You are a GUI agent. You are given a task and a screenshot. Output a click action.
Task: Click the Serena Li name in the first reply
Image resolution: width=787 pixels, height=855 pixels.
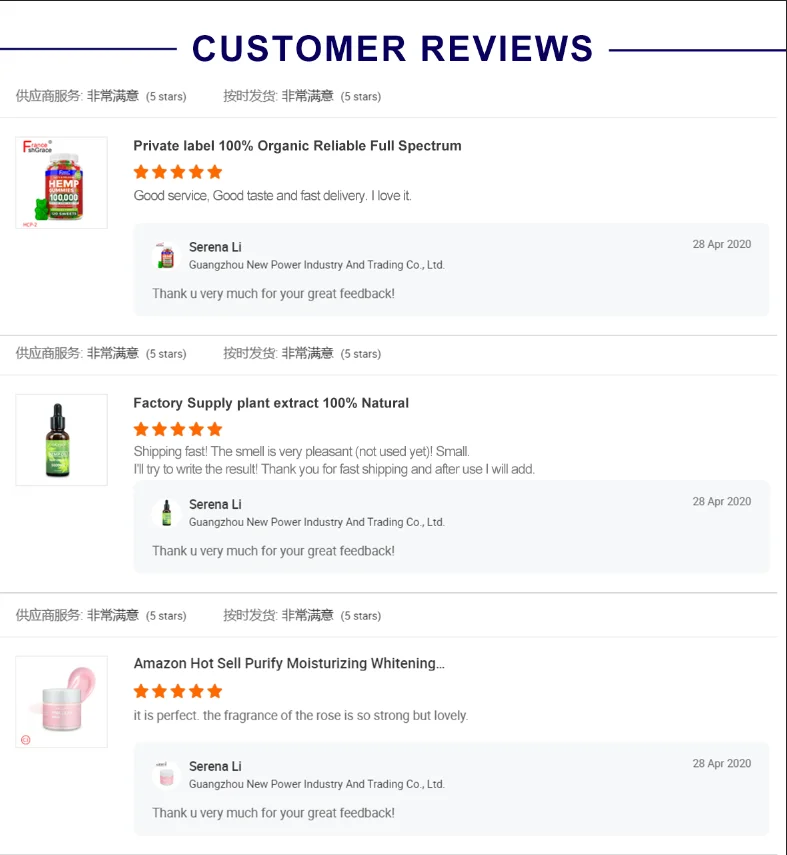(215, 247)
